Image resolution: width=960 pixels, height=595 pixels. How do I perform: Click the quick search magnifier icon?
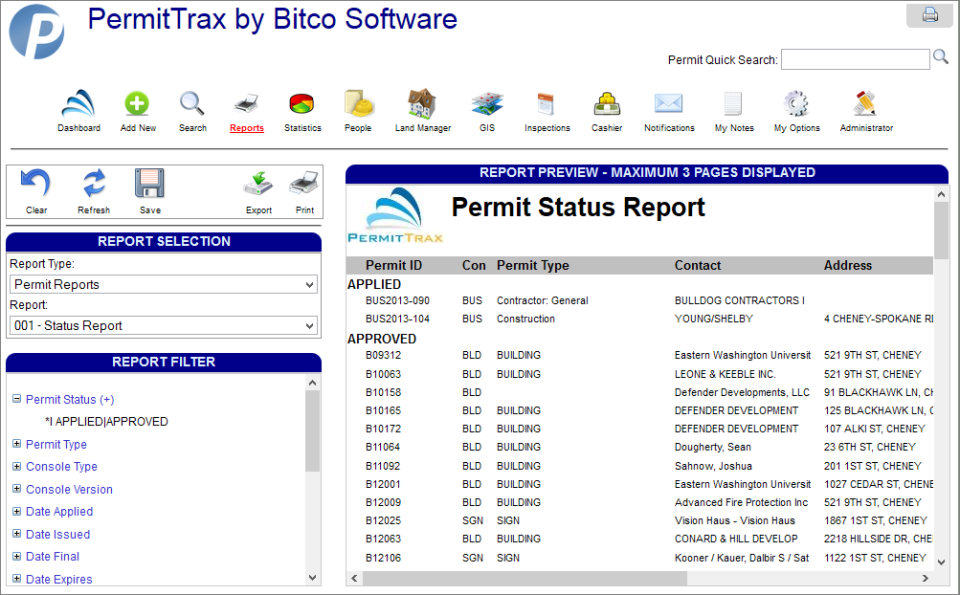click(940, 58)
